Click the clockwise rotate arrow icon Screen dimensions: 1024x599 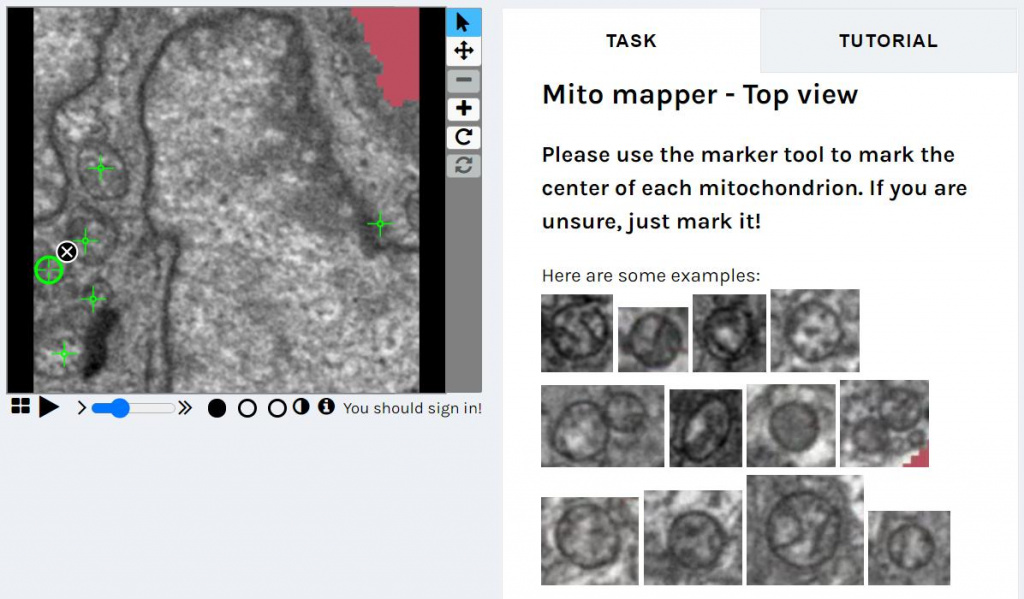[x=463, y=137]
